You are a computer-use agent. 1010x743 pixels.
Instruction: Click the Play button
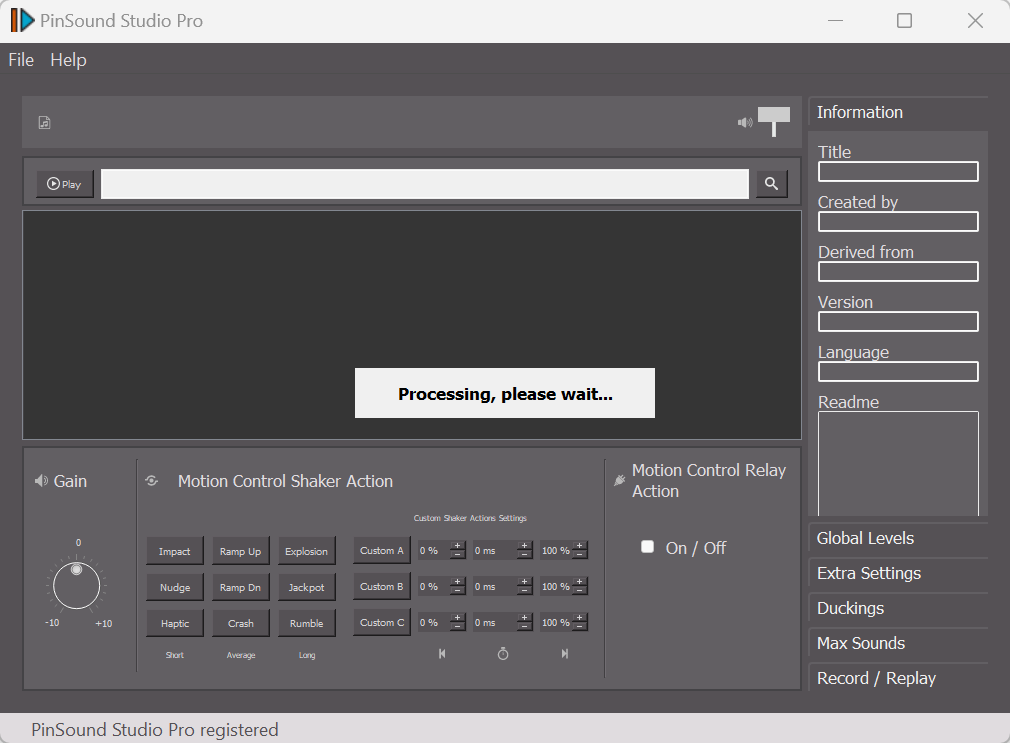click(x=64, y=184)
